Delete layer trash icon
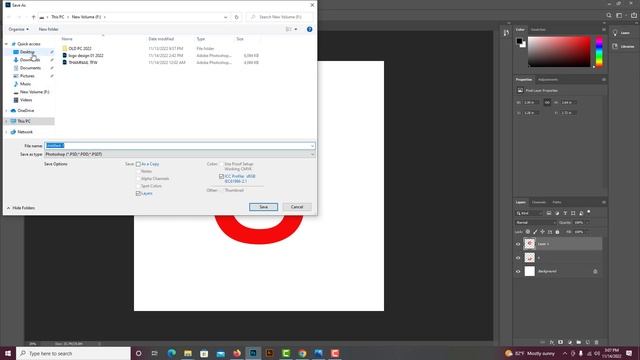The image size is (640, 360). [597, 342]
